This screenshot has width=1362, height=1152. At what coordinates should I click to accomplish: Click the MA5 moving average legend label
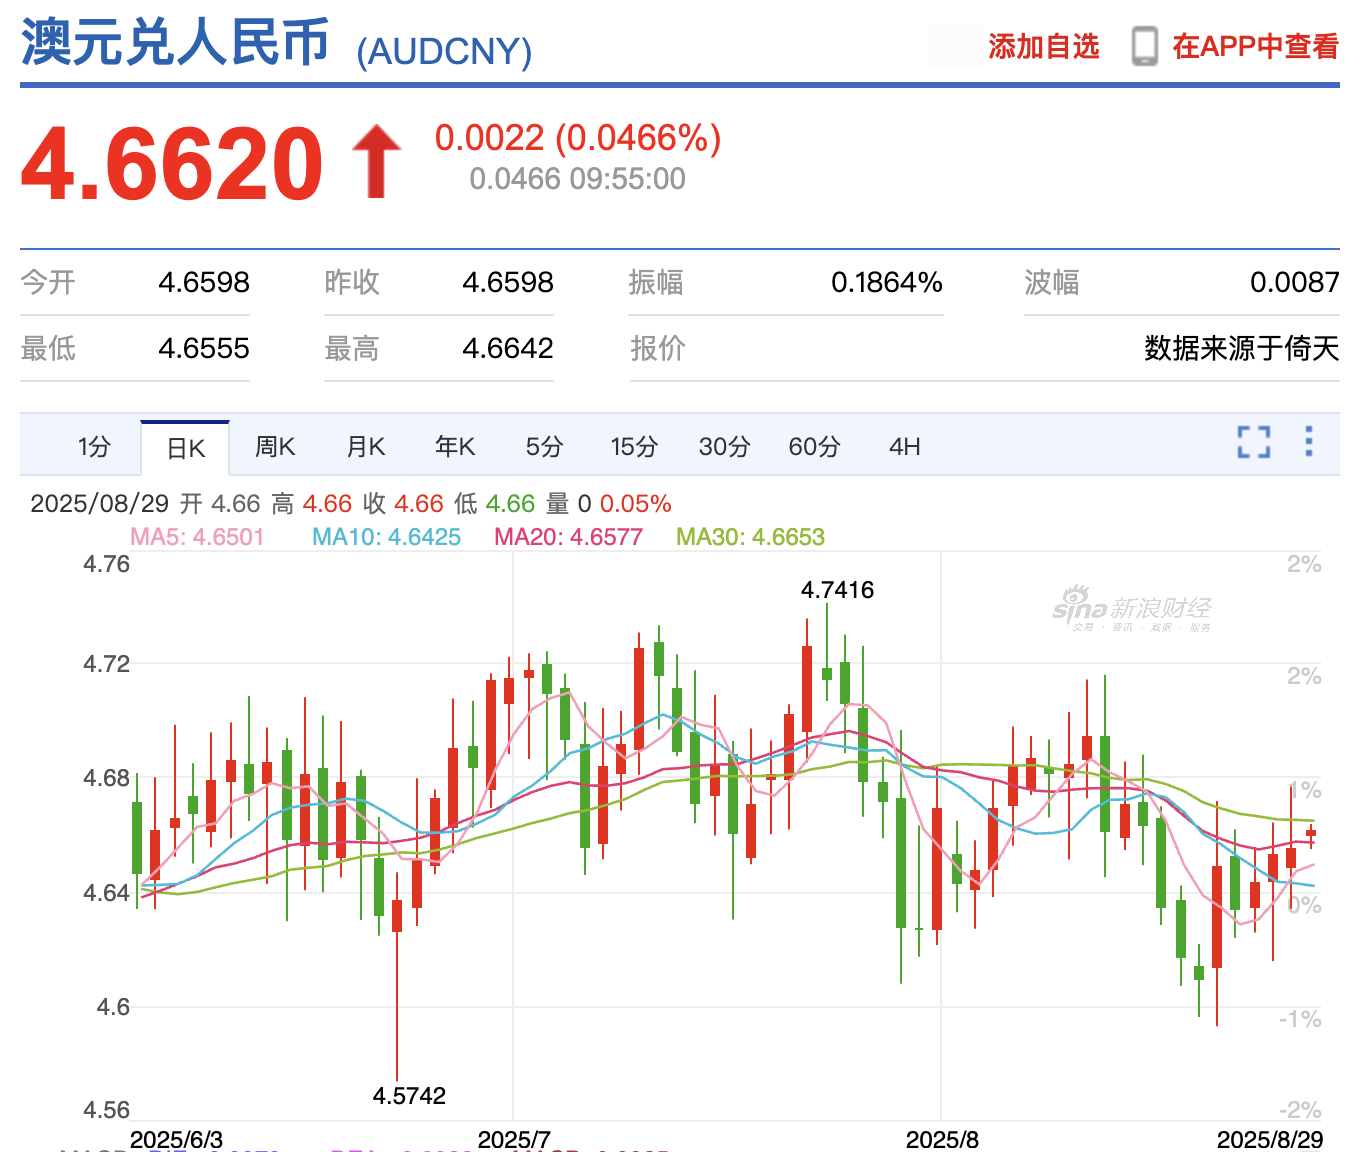(x=197, y=537)
